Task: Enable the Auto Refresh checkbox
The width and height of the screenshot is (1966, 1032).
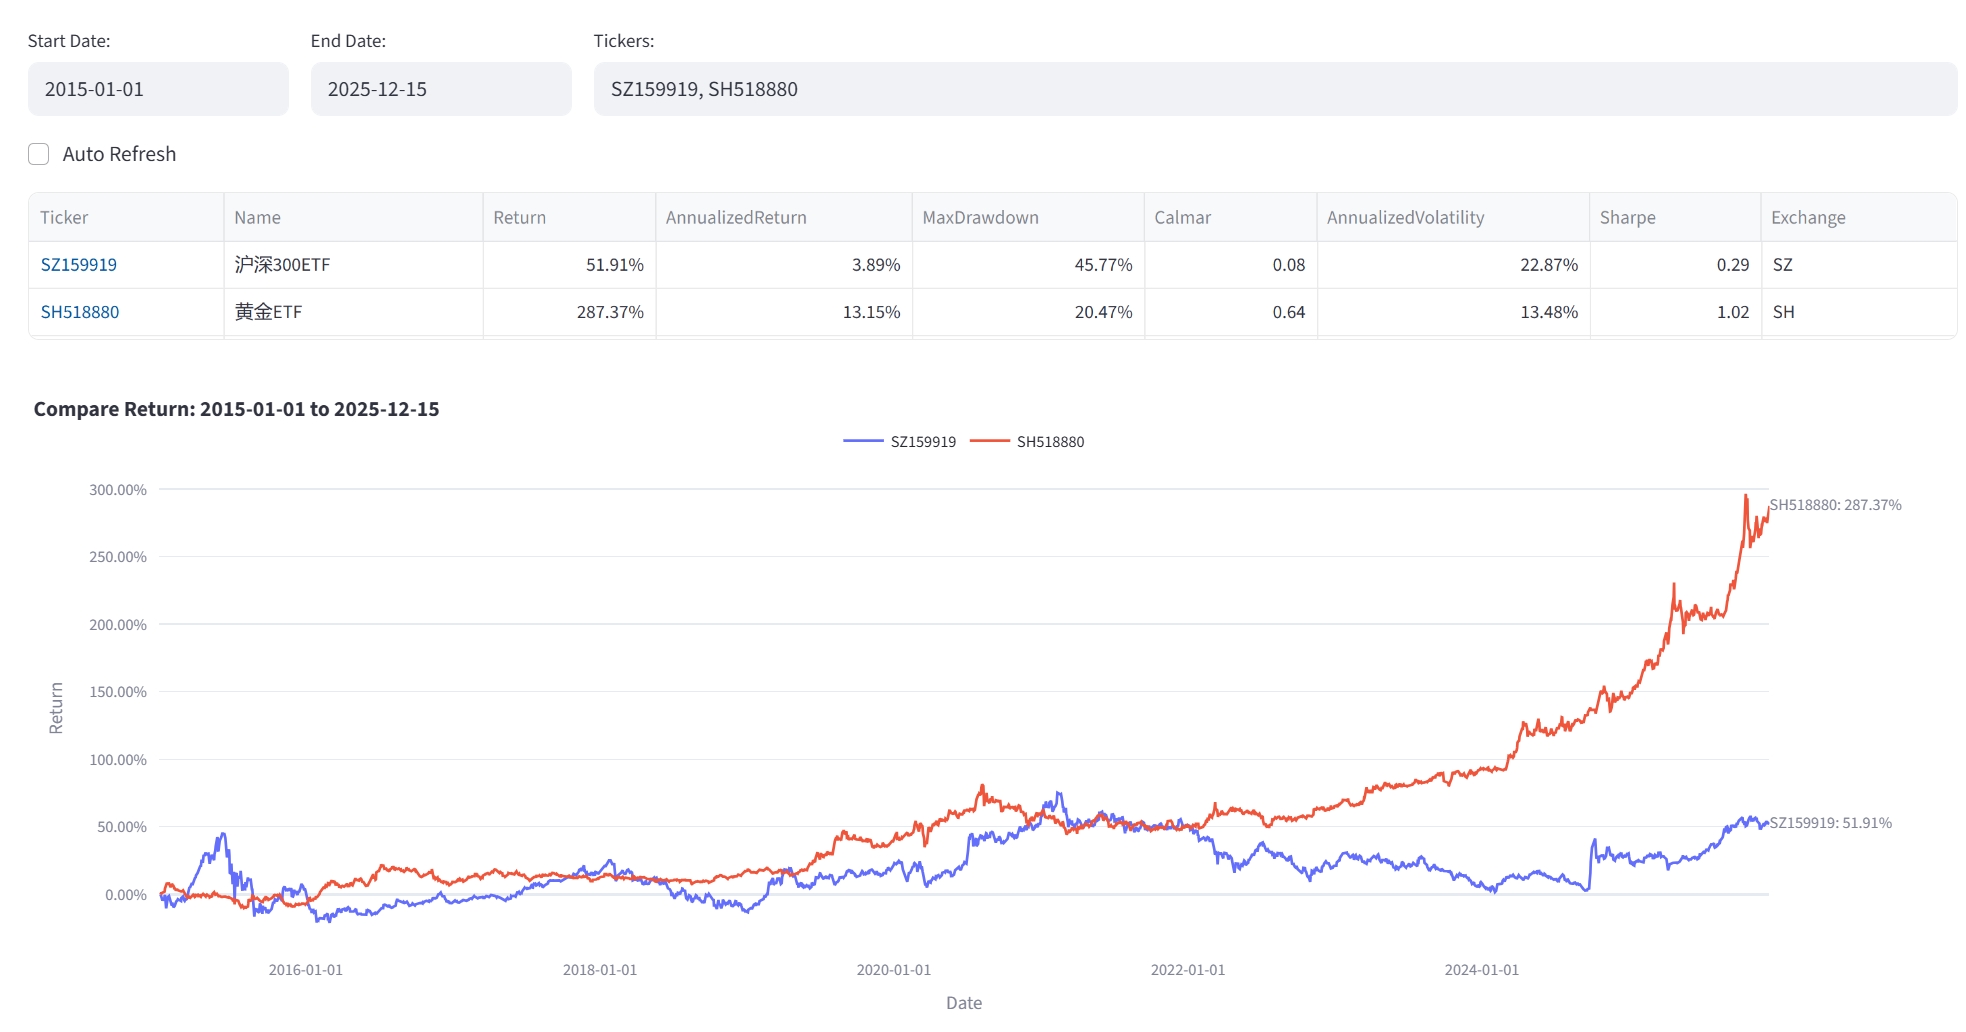Action: (x=39, y=154)
